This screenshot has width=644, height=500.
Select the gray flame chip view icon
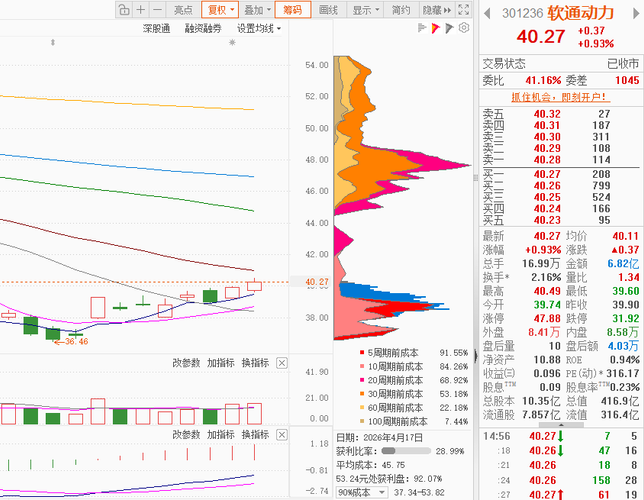coord(422,28)
